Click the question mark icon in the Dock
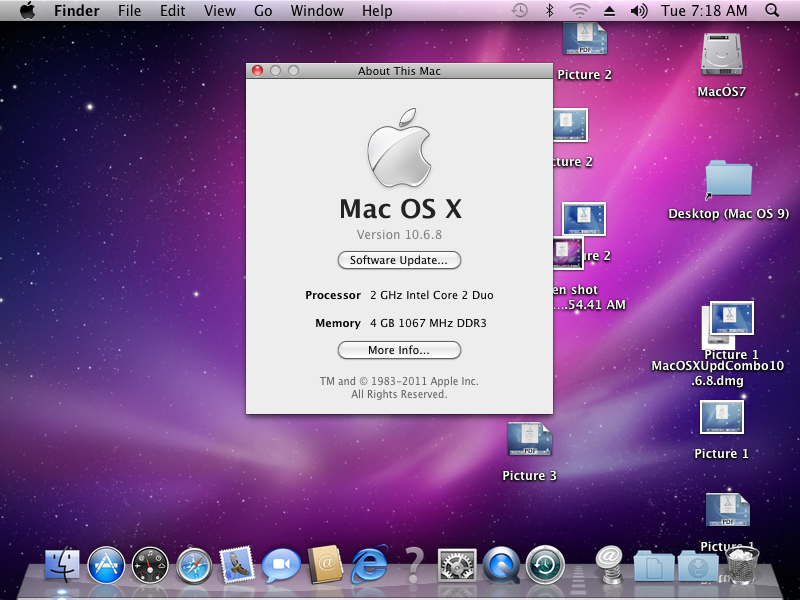This screenshot has height=600, width=800. (x=414, y=565)
